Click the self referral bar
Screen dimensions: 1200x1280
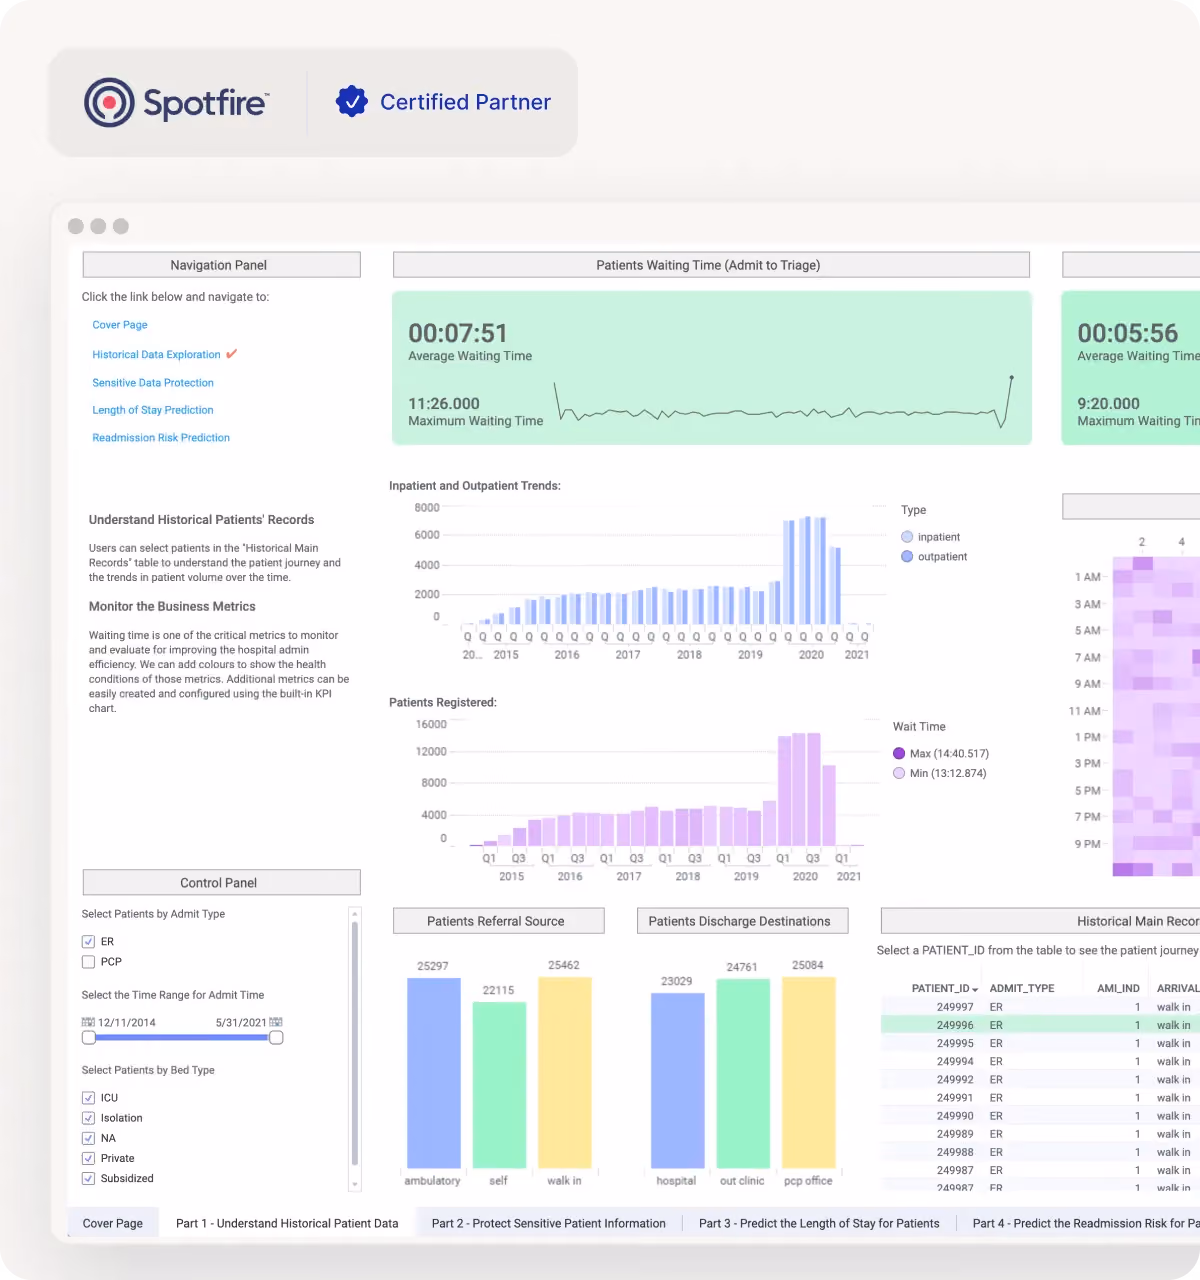pyautogui.click(x=499, y=1085)
